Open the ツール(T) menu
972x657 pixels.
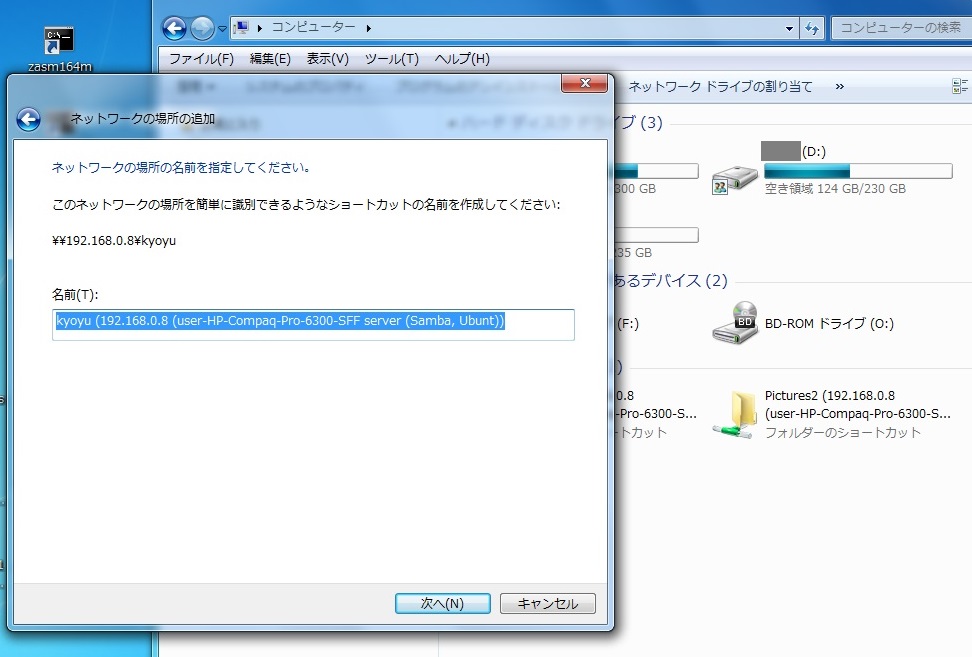[391, 59]
